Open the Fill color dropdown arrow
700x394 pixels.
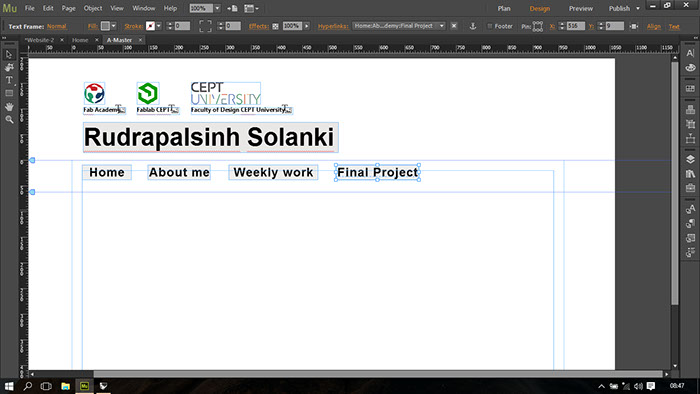113,26
